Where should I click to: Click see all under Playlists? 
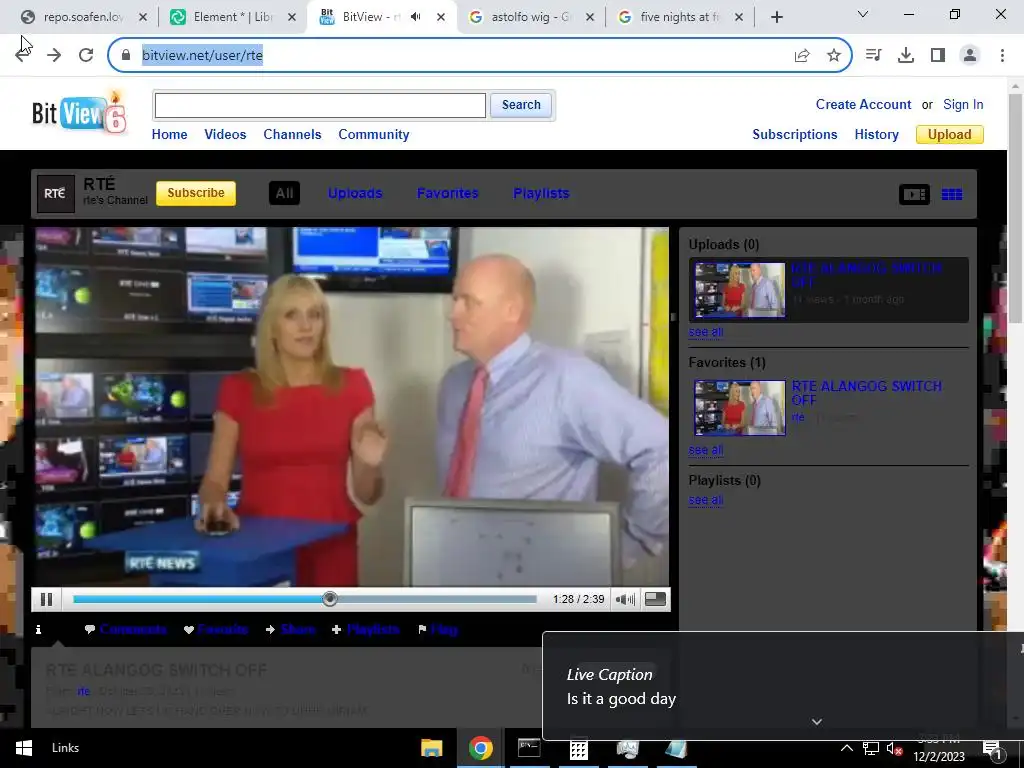(706, 500)
